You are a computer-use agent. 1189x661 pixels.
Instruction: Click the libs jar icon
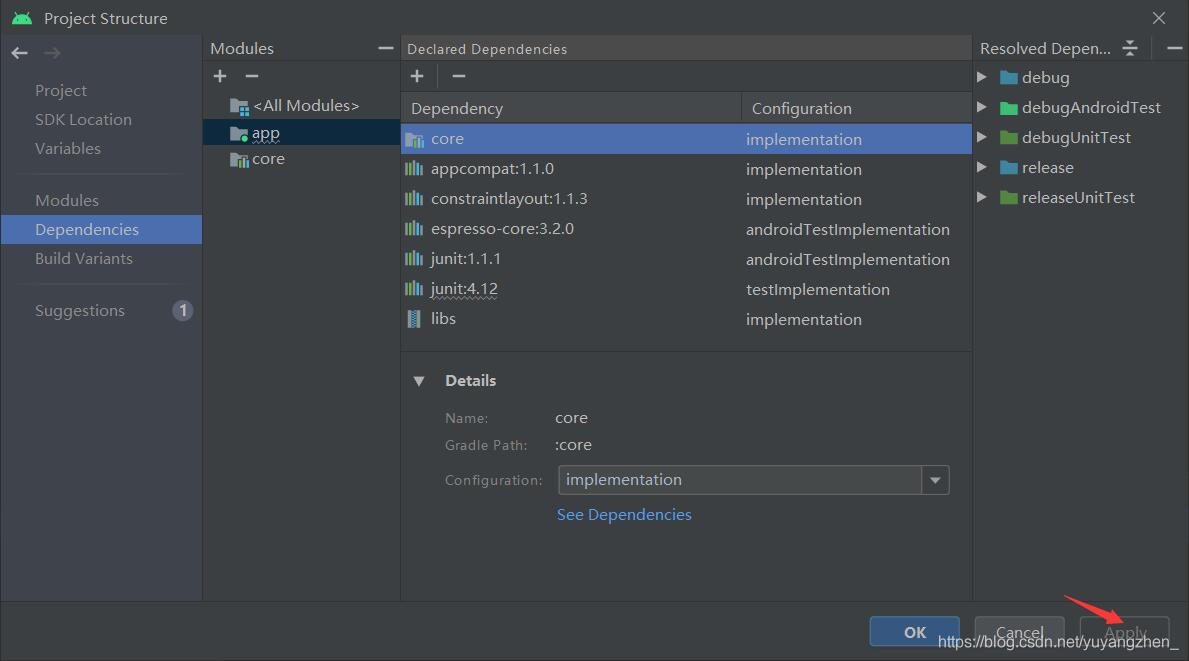click(x=414, y=318)
